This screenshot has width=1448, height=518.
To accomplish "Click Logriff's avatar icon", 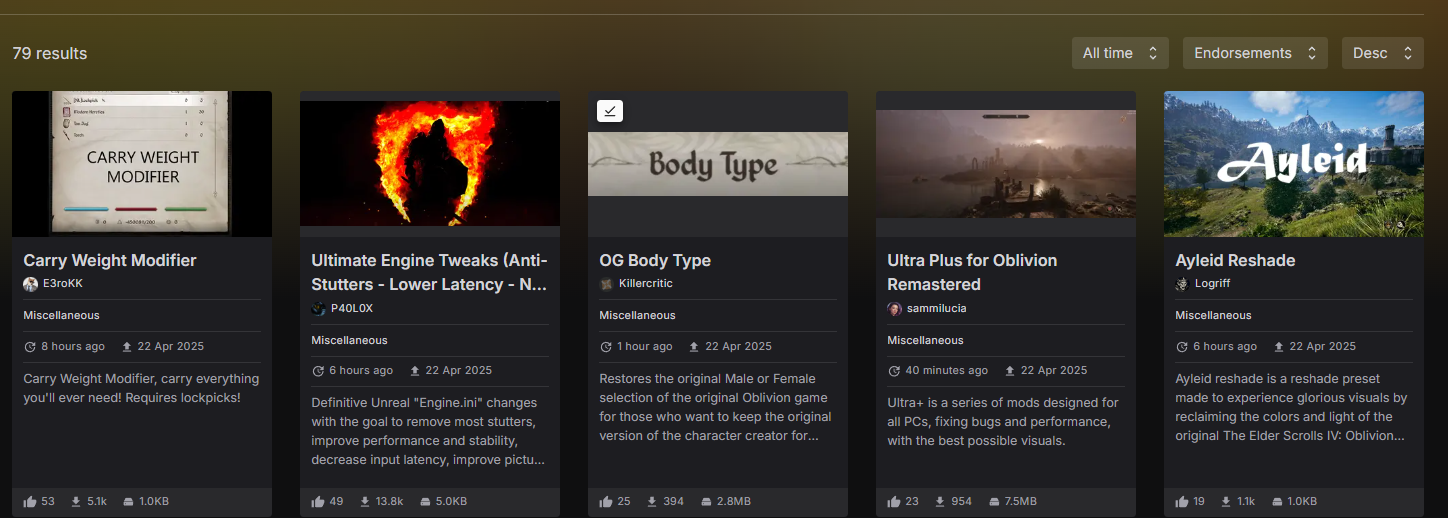I will coord(1182,284).
